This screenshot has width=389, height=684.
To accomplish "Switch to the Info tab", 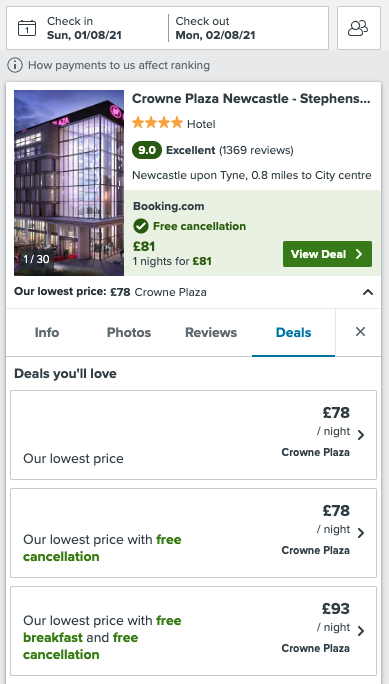I will [x=47, y=332].
